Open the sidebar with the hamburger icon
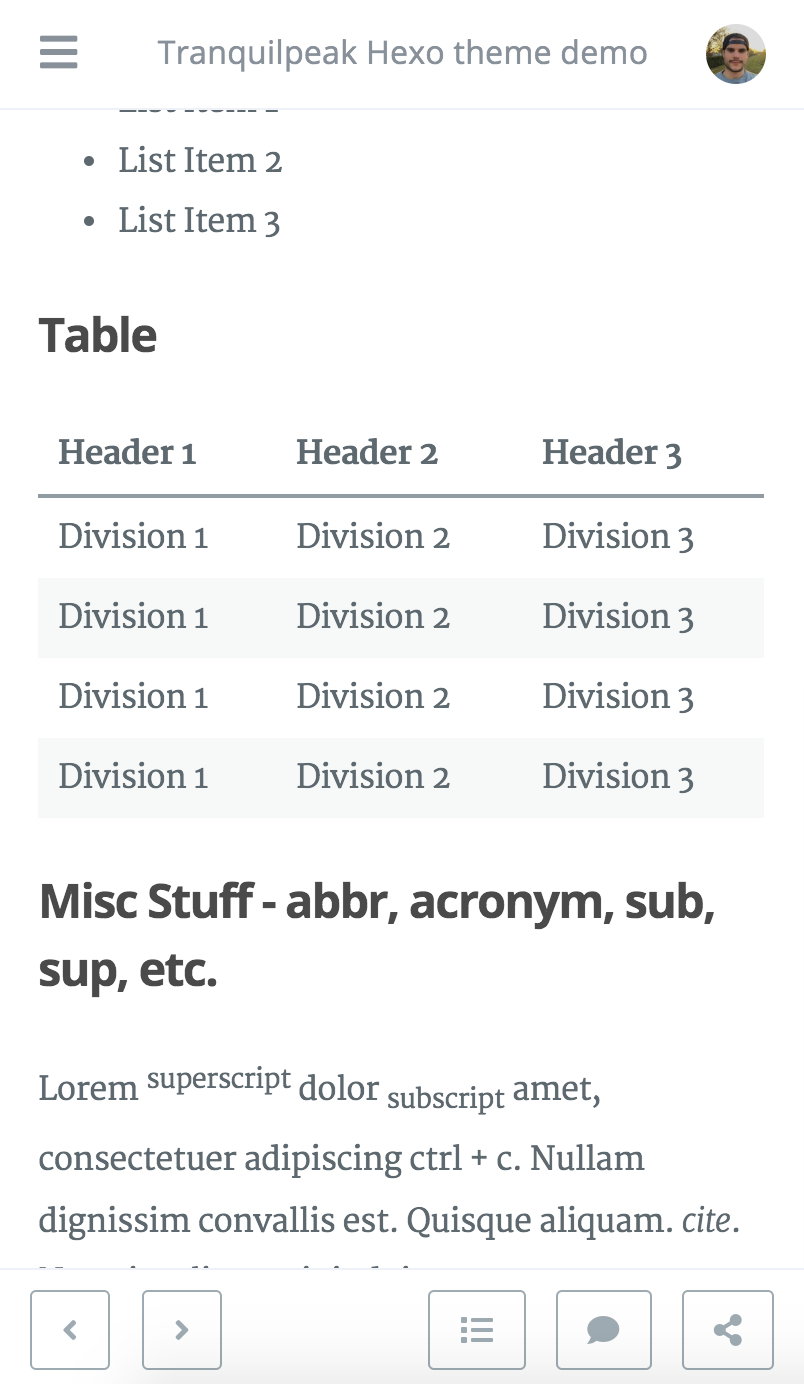Screen dimensions: 804x1384 point(58,53)
